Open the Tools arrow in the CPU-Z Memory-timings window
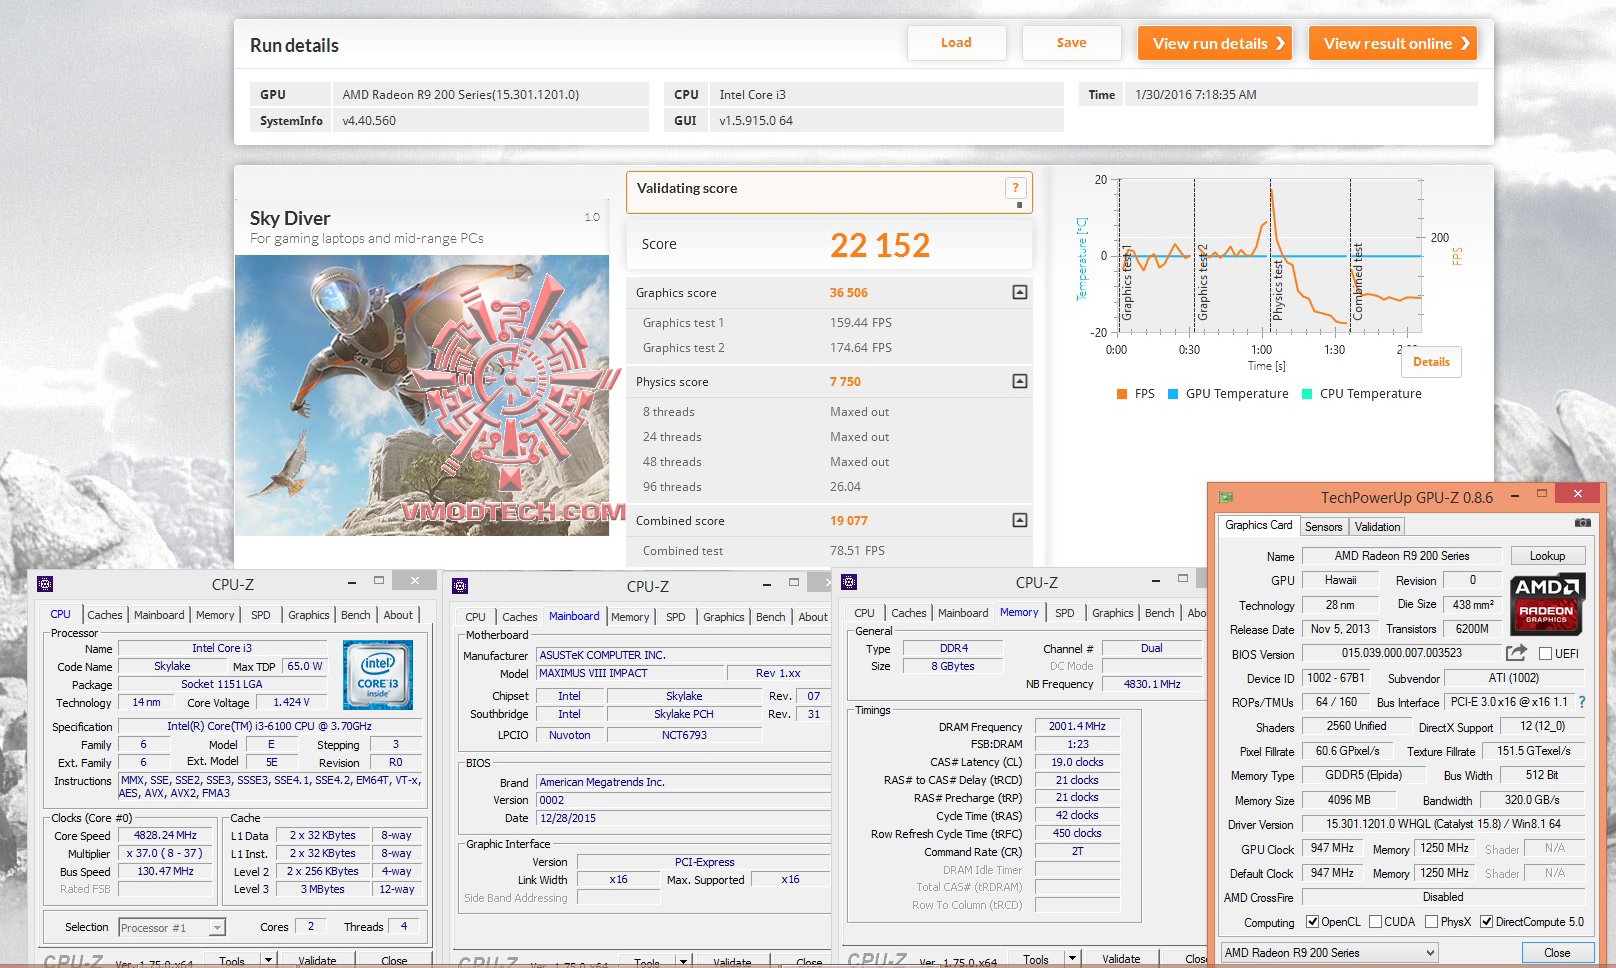Image resolution: width=1616 pixels, height=968 pixels. 1072,958
